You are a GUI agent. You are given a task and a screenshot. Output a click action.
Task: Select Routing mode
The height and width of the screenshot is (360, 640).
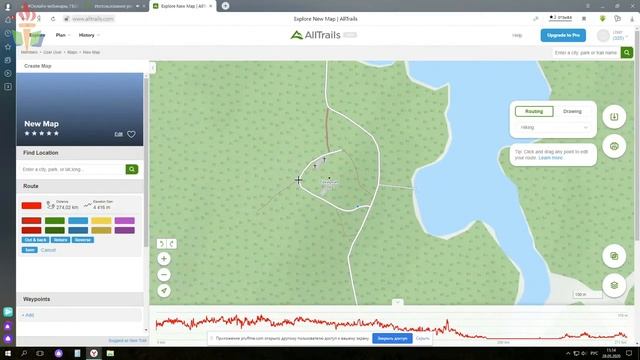tap(534, 111)
